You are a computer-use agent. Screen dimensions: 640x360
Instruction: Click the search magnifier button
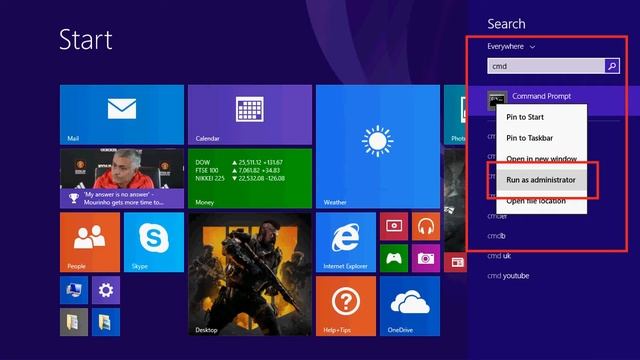tap(612, 66)
